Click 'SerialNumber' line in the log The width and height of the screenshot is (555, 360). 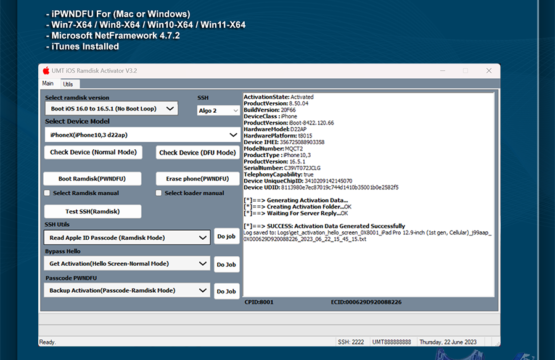click(282, 168)
